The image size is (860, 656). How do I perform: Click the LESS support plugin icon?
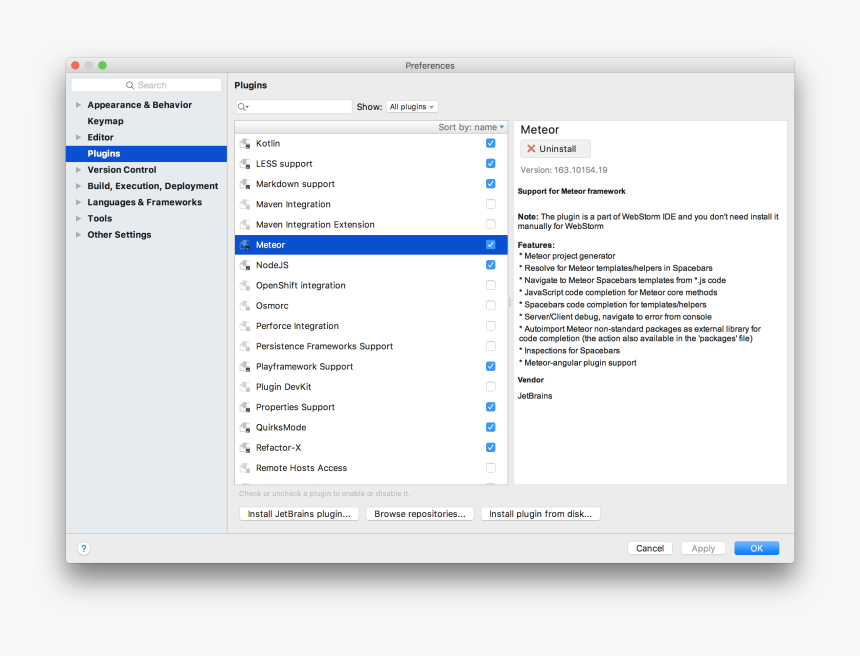pos(245,164)
